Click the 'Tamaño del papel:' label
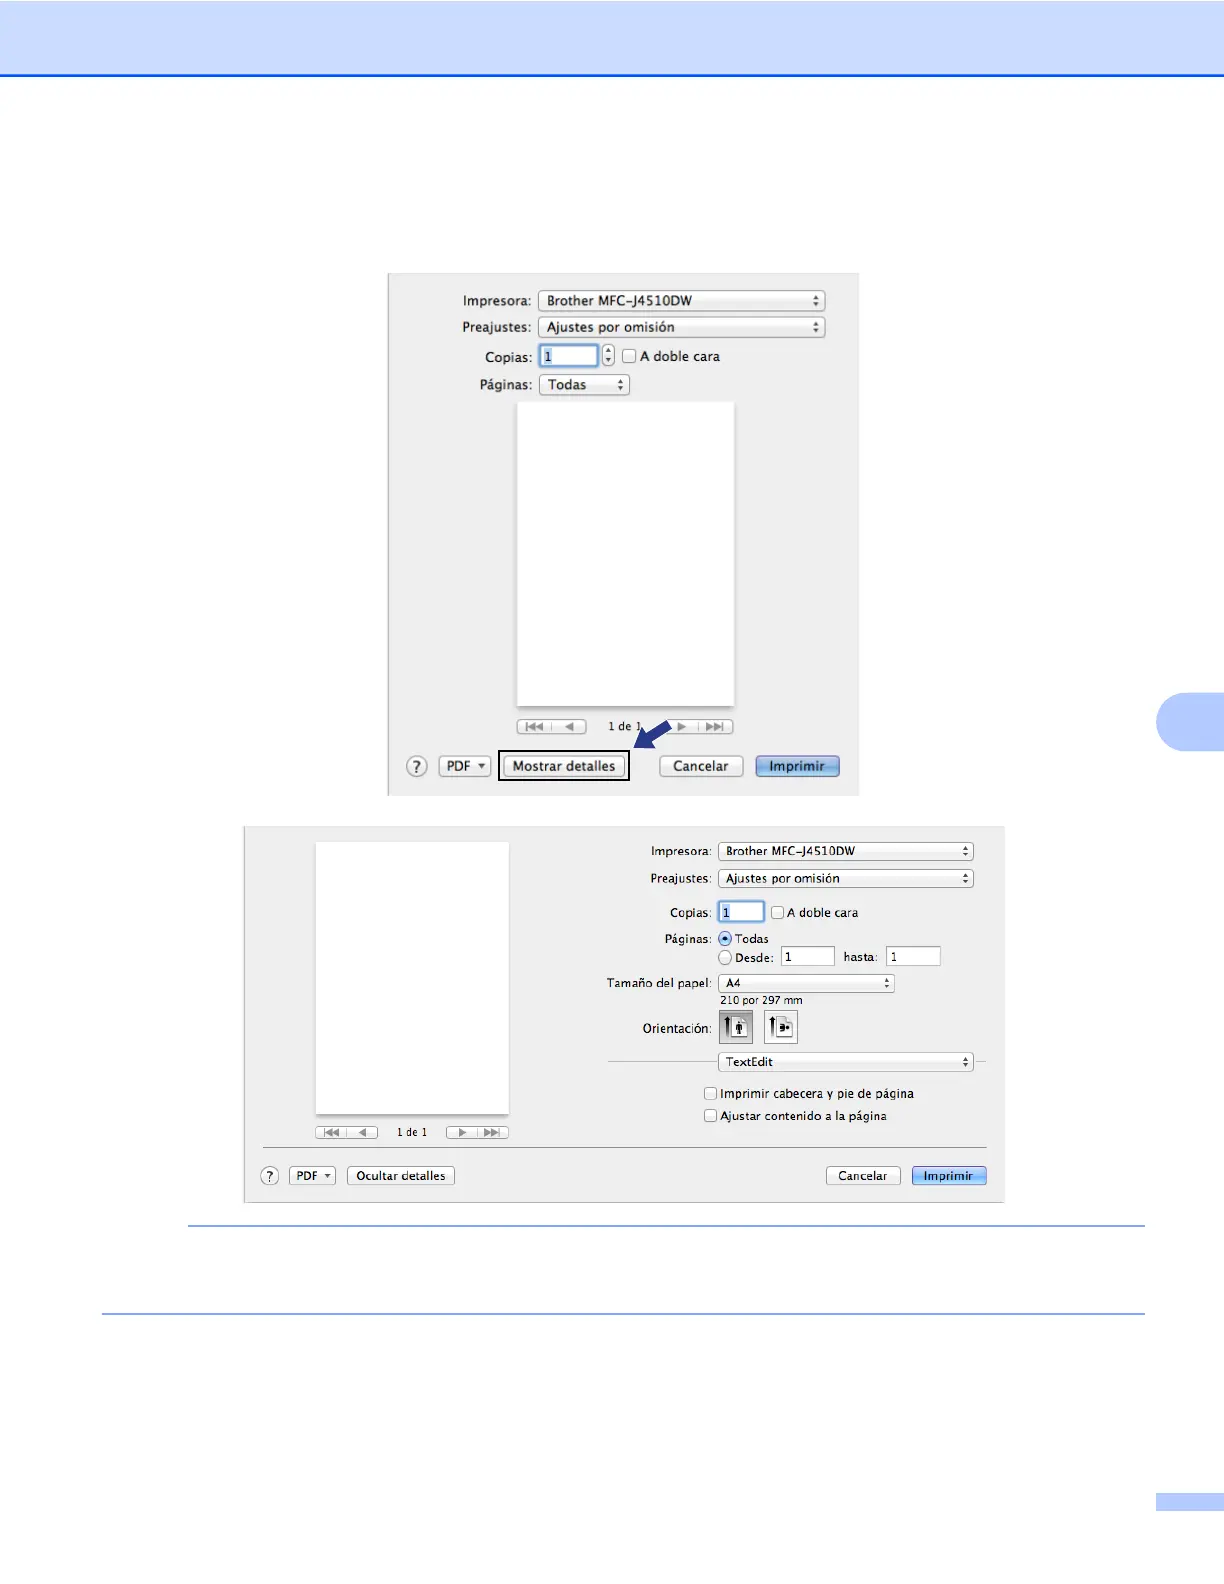The width and height of the screenshot is (1224, 1584). click(x=659, y=983)
